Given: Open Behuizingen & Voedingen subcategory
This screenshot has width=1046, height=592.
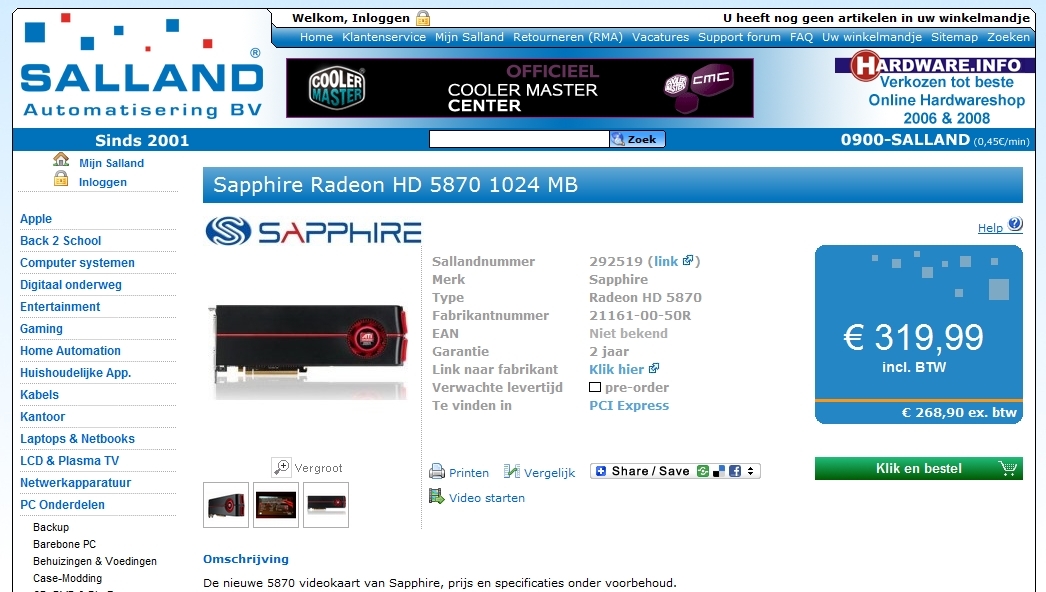Looking at the screenshot, I should 95,561.
